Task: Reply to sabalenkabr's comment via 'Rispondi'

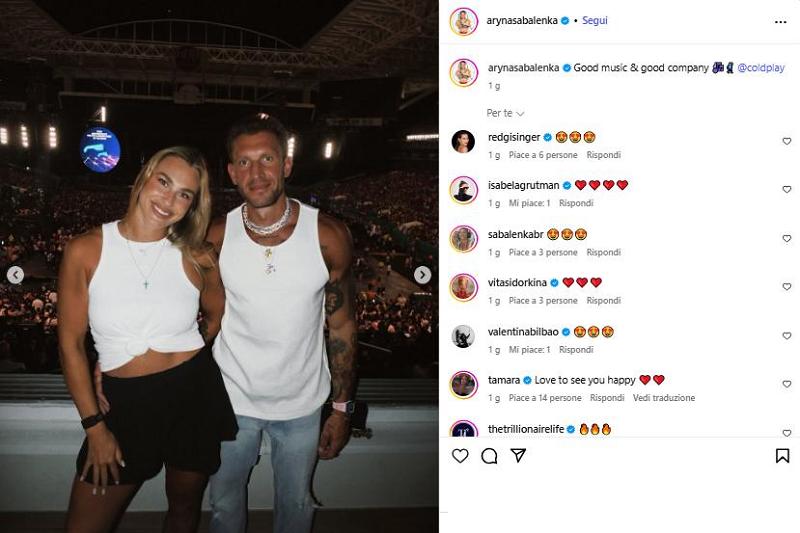Action: click(x=603, y=252)
